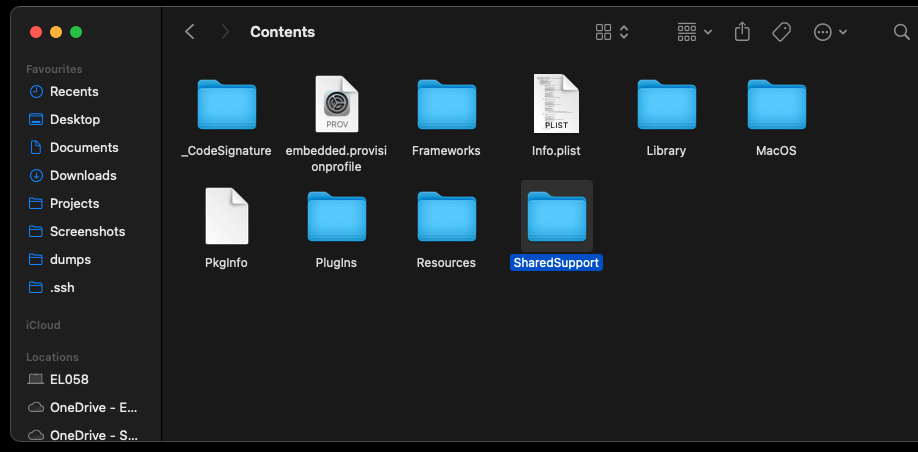Go to Downloads in the sidebar
The width and height of the screenshot is (918, 452).
pyautogui.click(x=83, y=175)
